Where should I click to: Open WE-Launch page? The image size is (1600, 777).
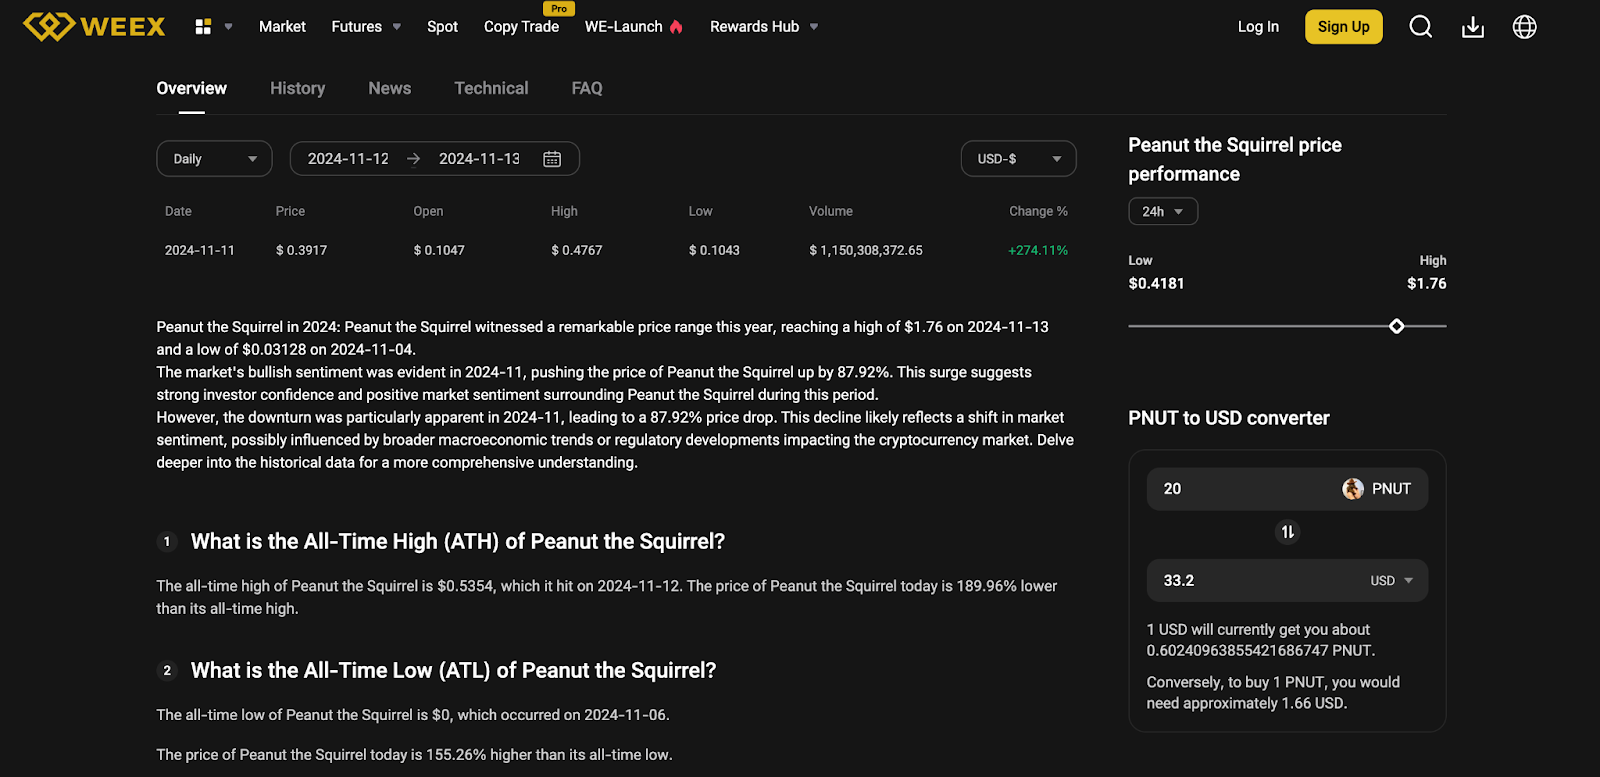coord(623,27)
